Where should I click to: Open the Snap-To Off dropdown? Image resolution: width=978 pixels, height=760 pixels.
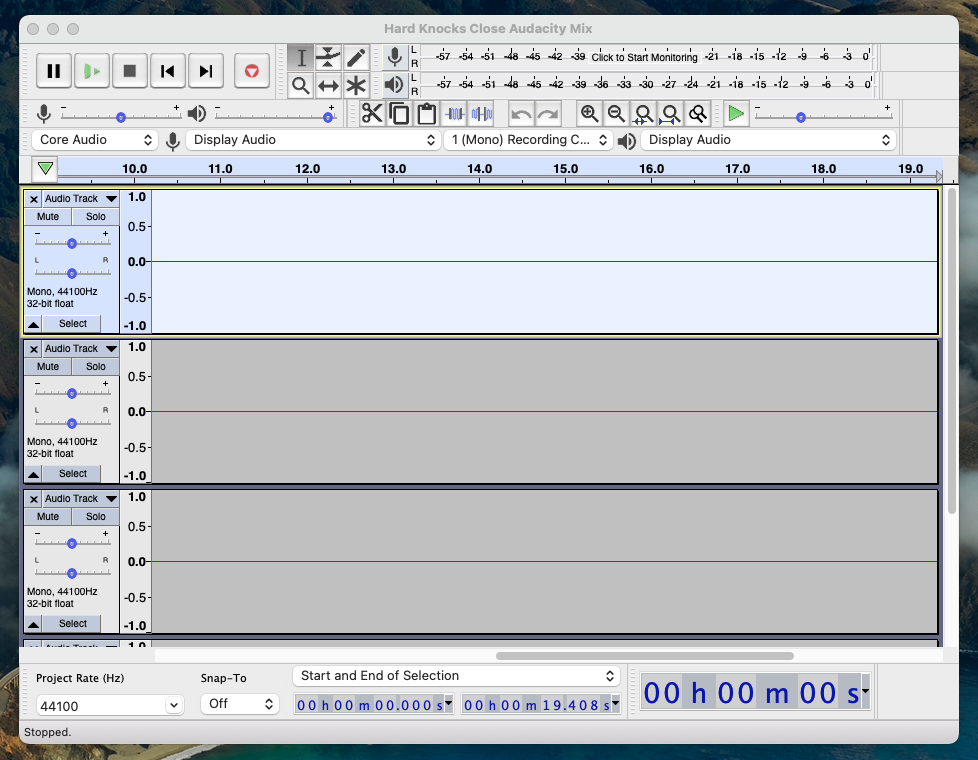coord(240,704)
